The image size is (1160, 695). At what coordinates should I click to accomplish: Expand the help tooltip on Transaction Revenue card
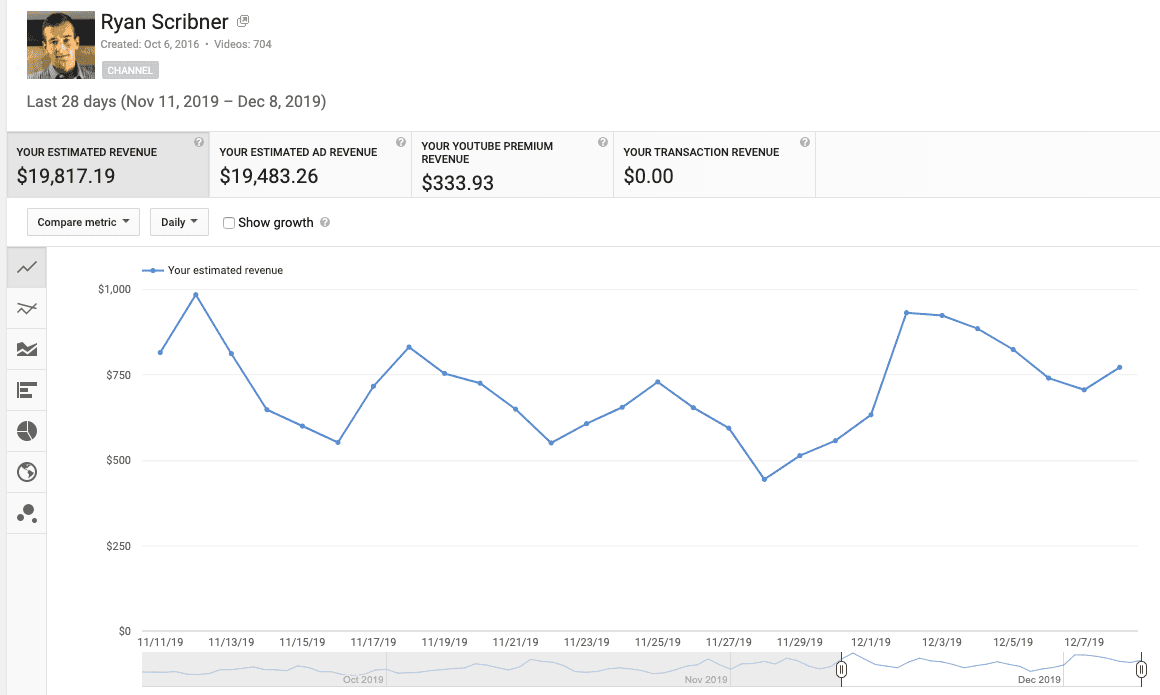(804, 142)
